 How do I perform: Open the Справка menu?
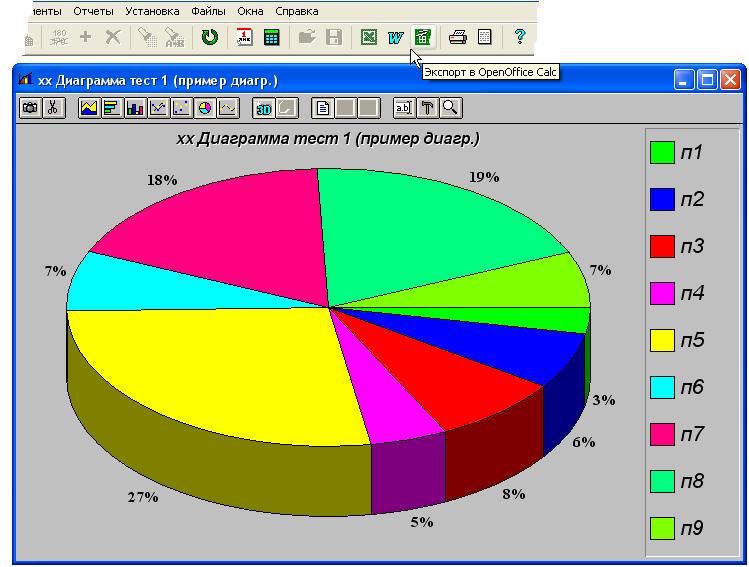[297, 11]
